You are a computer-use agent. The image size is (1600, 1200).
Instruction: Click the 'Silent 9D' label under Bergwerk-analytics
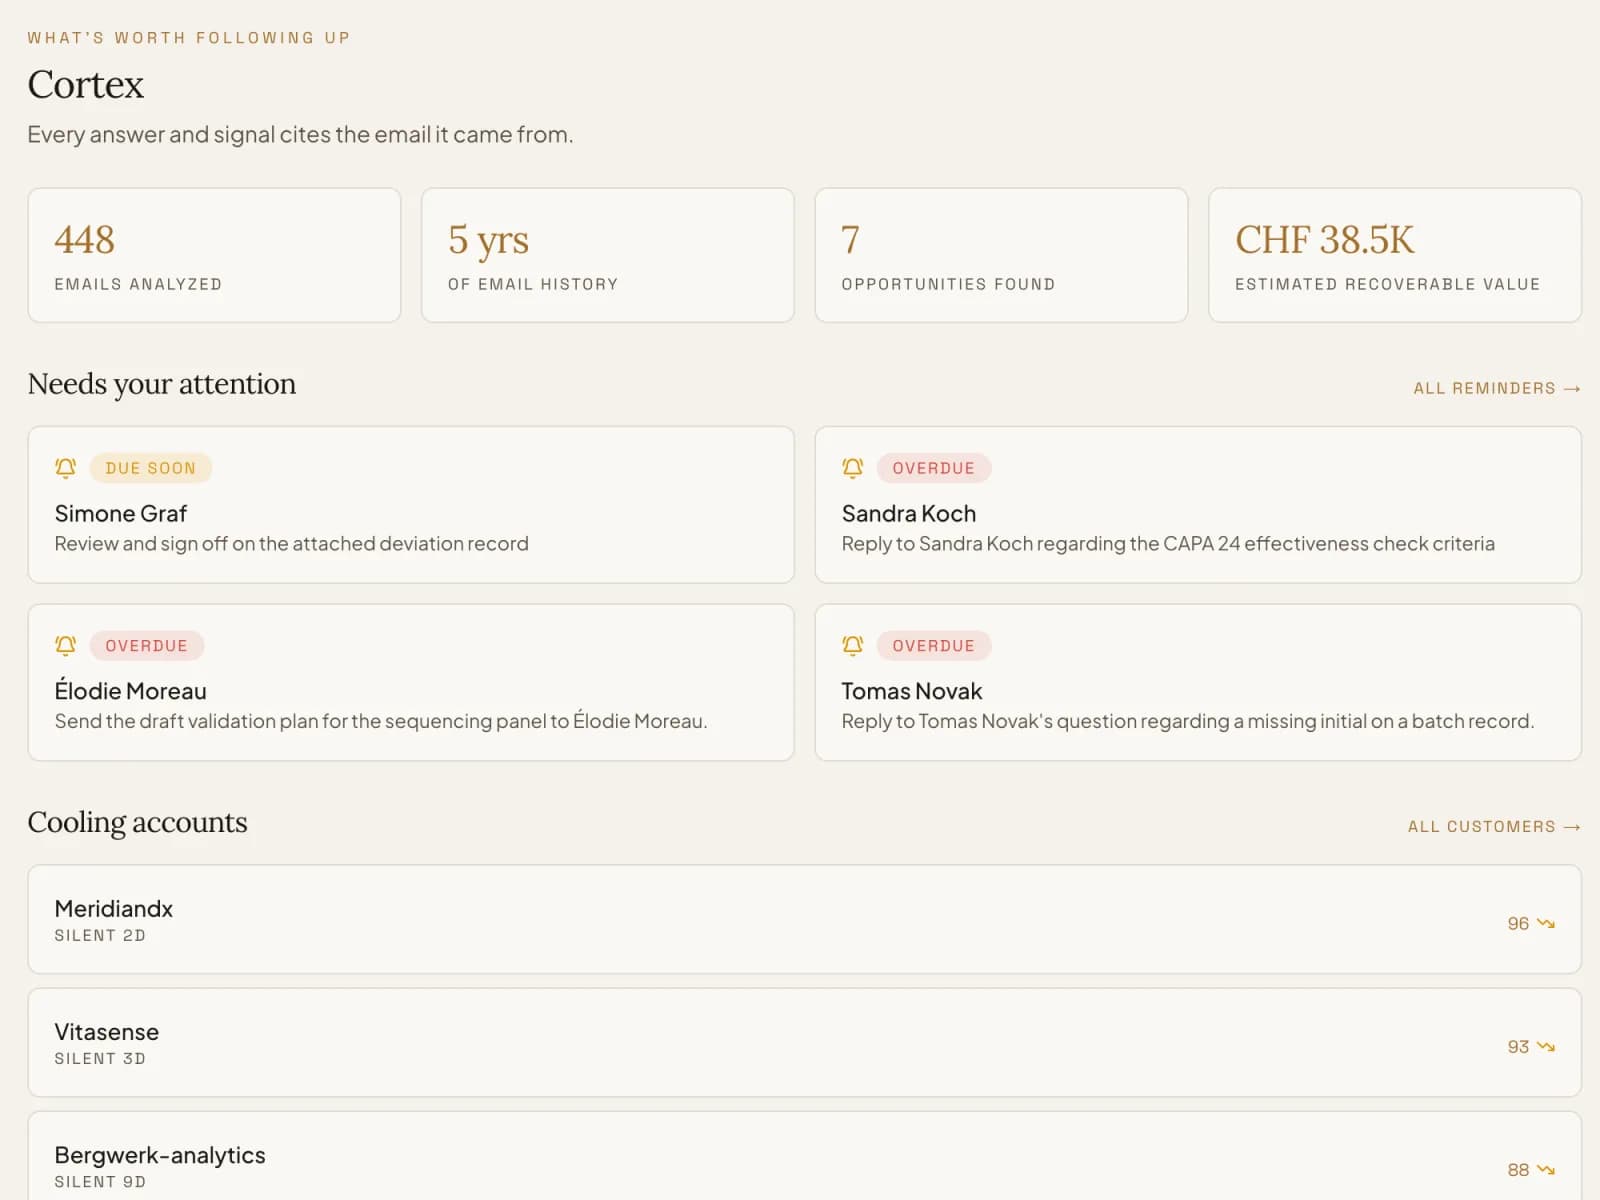tap(100, 1182)
